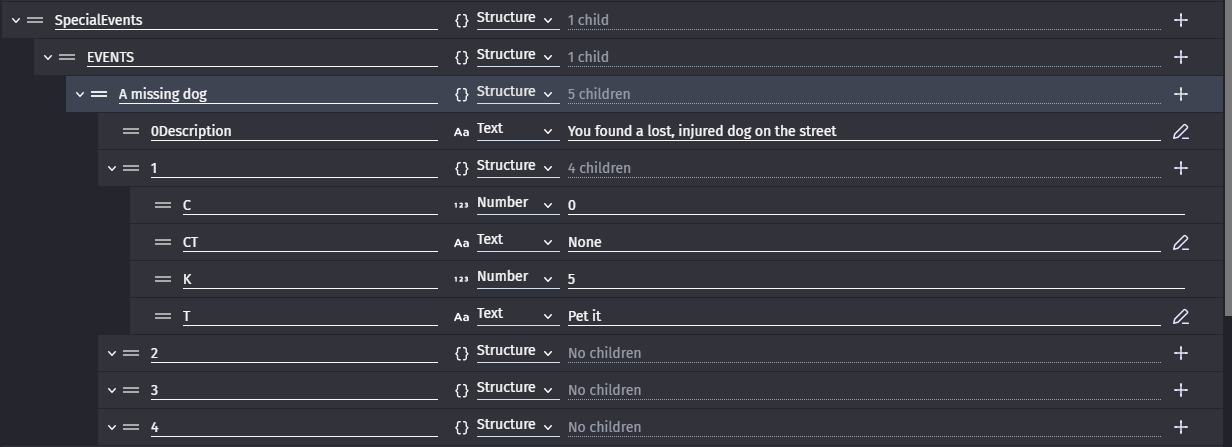The height and width of the screenshot is (447, 1232).
Task: Edit the T value with pencil icon
Action: click(x=1180, y=316)
